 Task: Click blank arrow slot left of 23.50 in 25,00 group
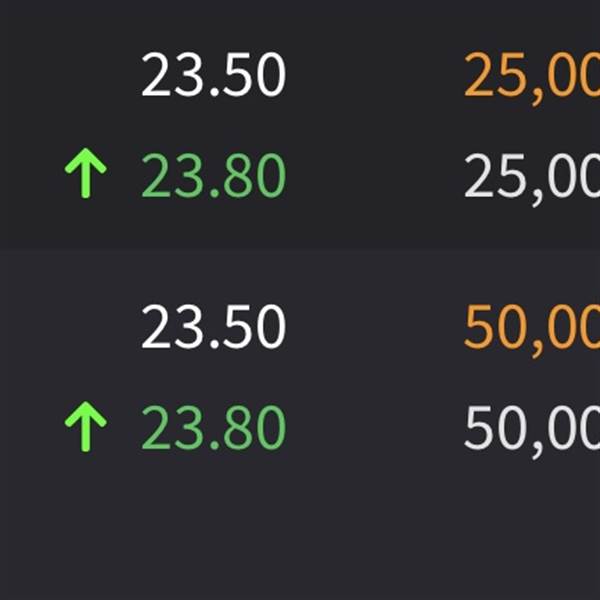(x=86, y=74)
